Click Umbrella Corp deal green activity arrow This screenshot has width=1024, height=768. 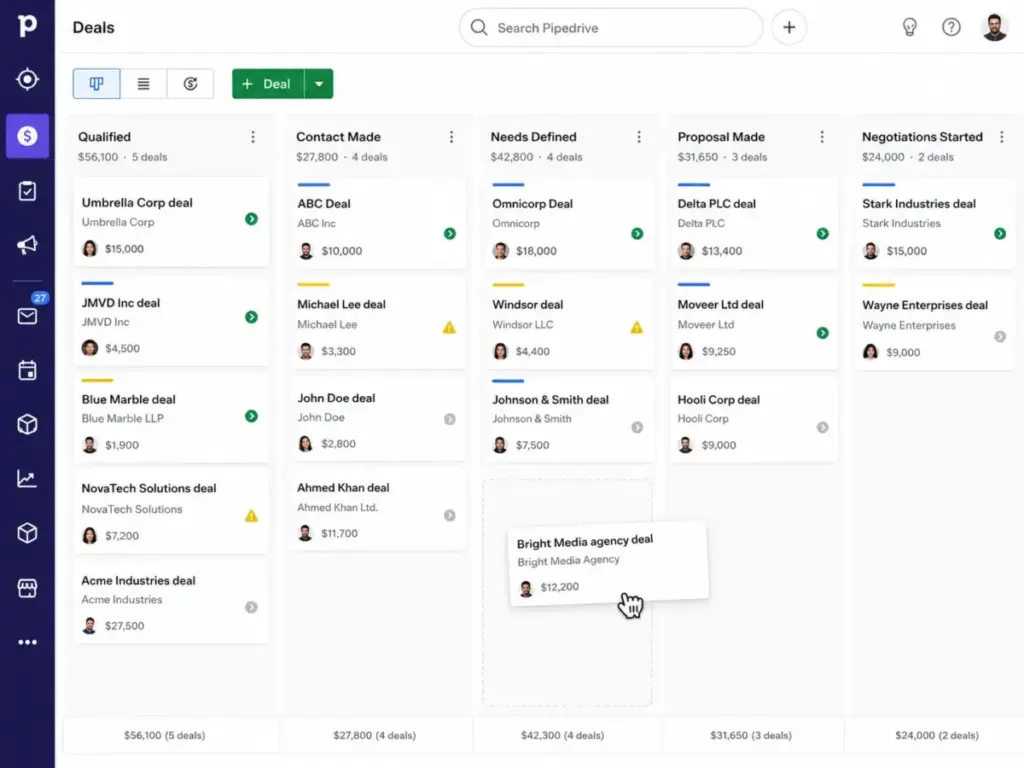coord(251,219)
